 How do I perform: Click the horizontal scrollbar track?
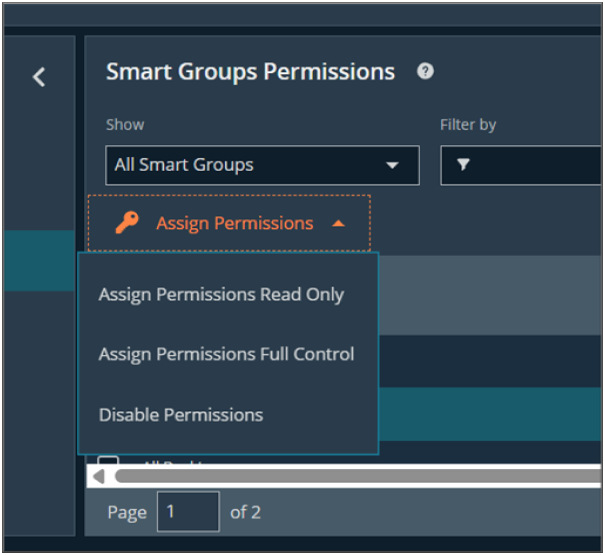point(350,477)
